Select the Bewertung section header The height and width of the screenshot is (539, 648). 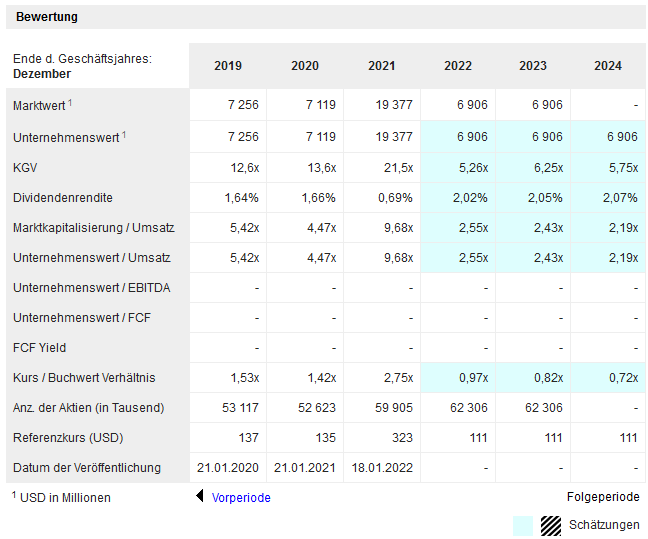click(47, 17)
